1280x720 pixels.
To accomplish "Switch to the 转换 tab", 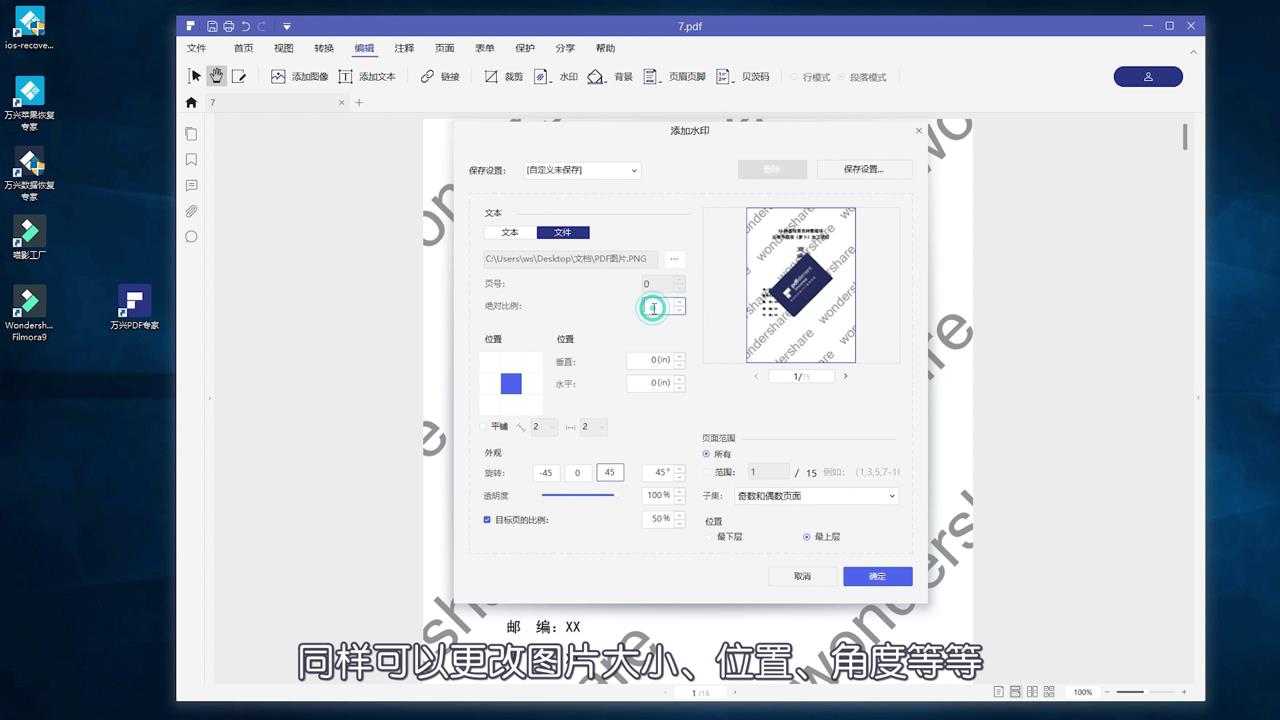I will 324,48.
